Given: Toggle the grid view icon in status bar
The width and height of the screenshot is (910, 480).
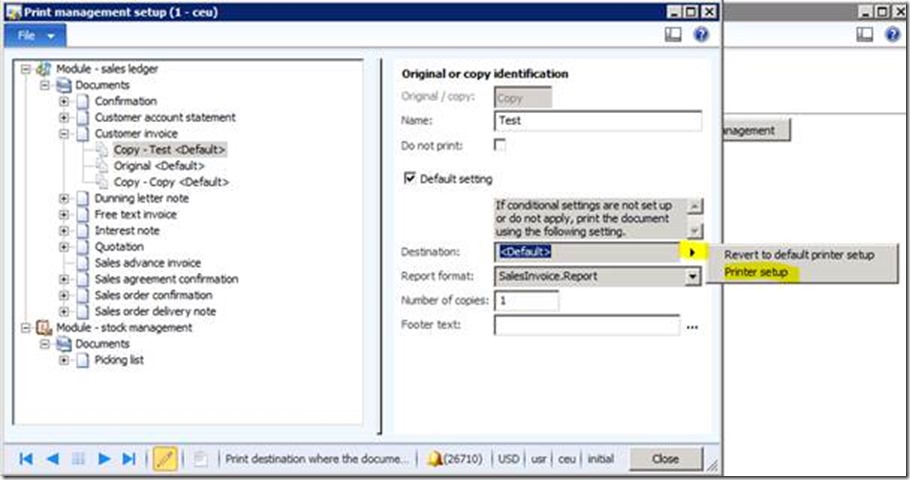Looking at the screenshot, I should (x=78, y=459).
